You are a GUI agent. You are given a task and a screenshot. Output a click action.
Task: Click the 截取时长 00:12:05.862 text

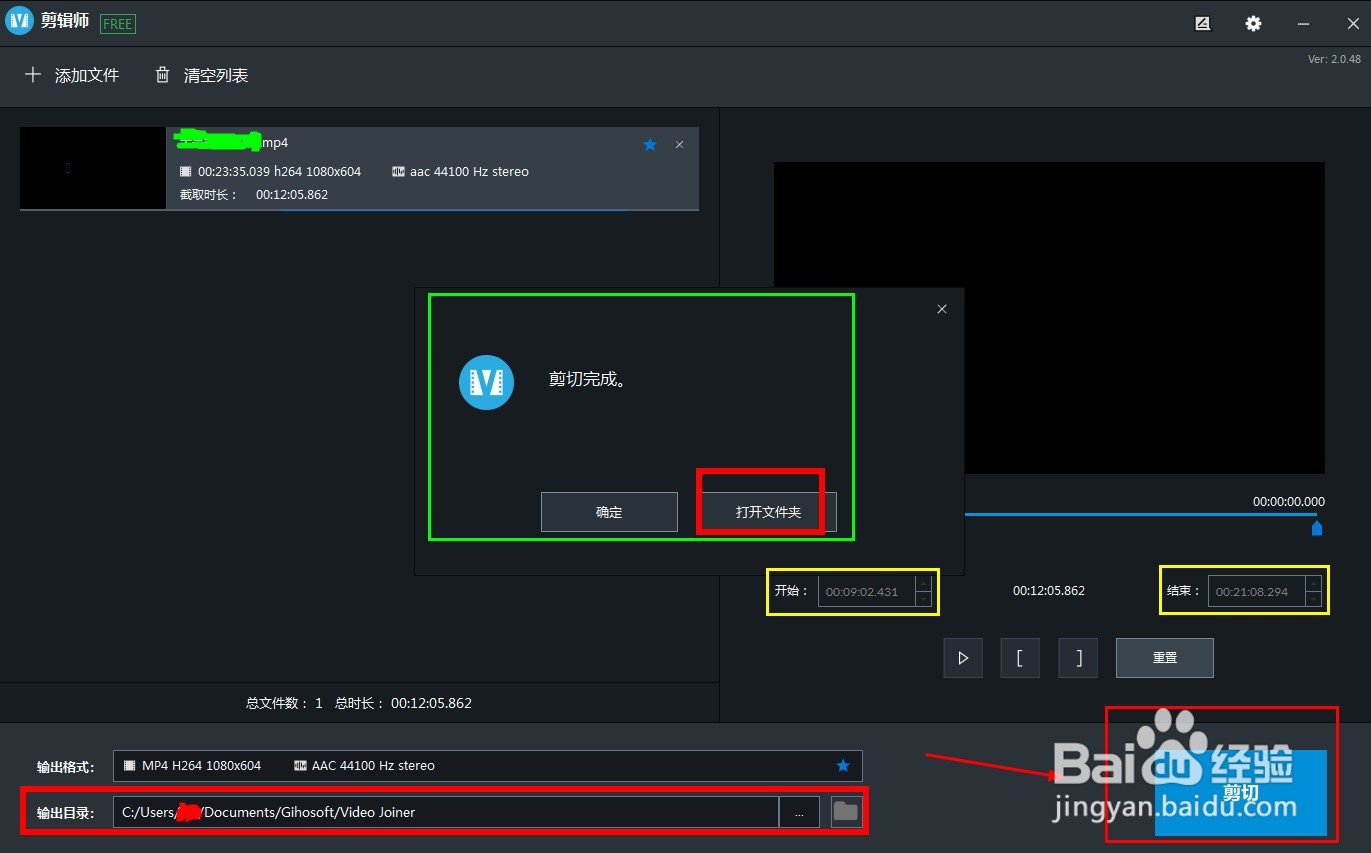tap(254, 195)
